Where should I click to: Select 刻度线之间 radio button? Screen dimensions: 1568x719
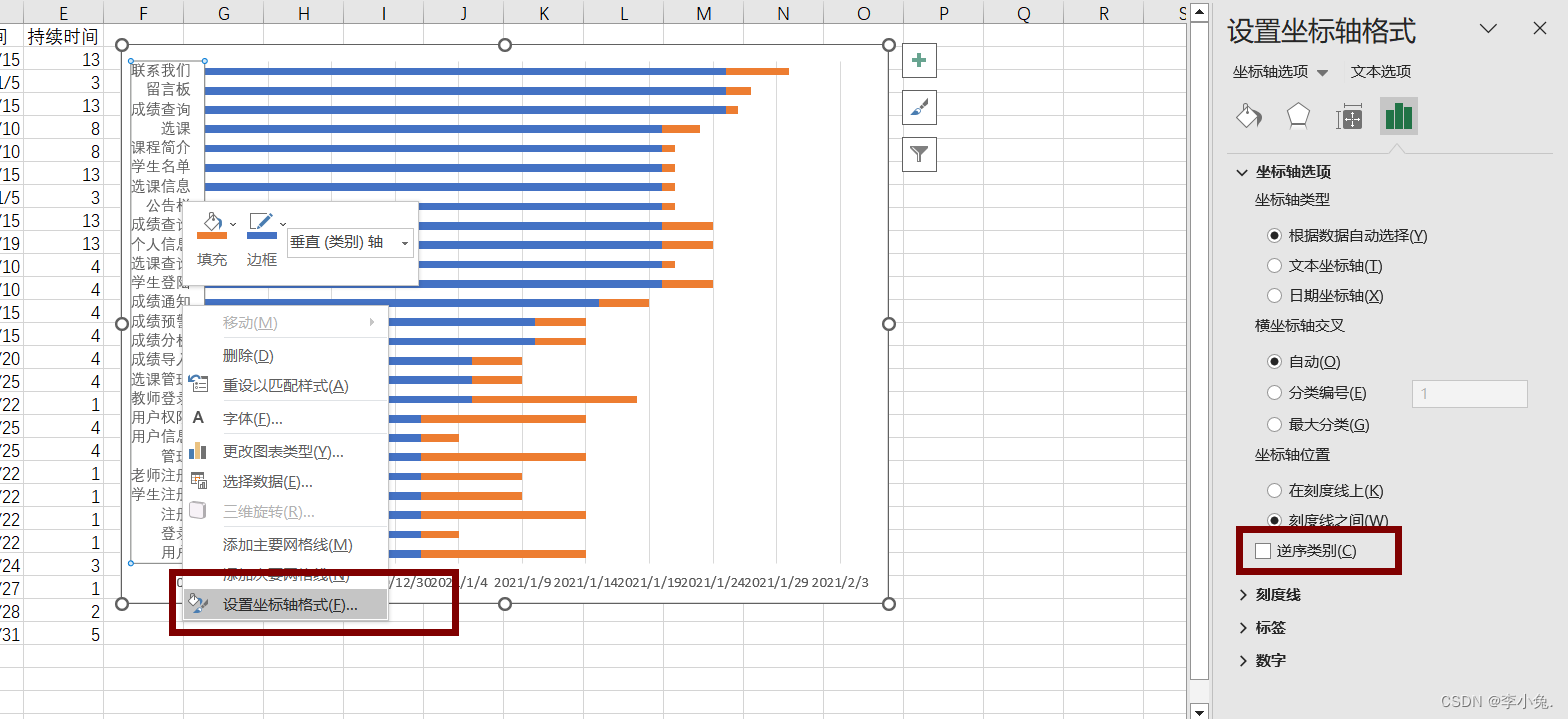point(1274,520)
